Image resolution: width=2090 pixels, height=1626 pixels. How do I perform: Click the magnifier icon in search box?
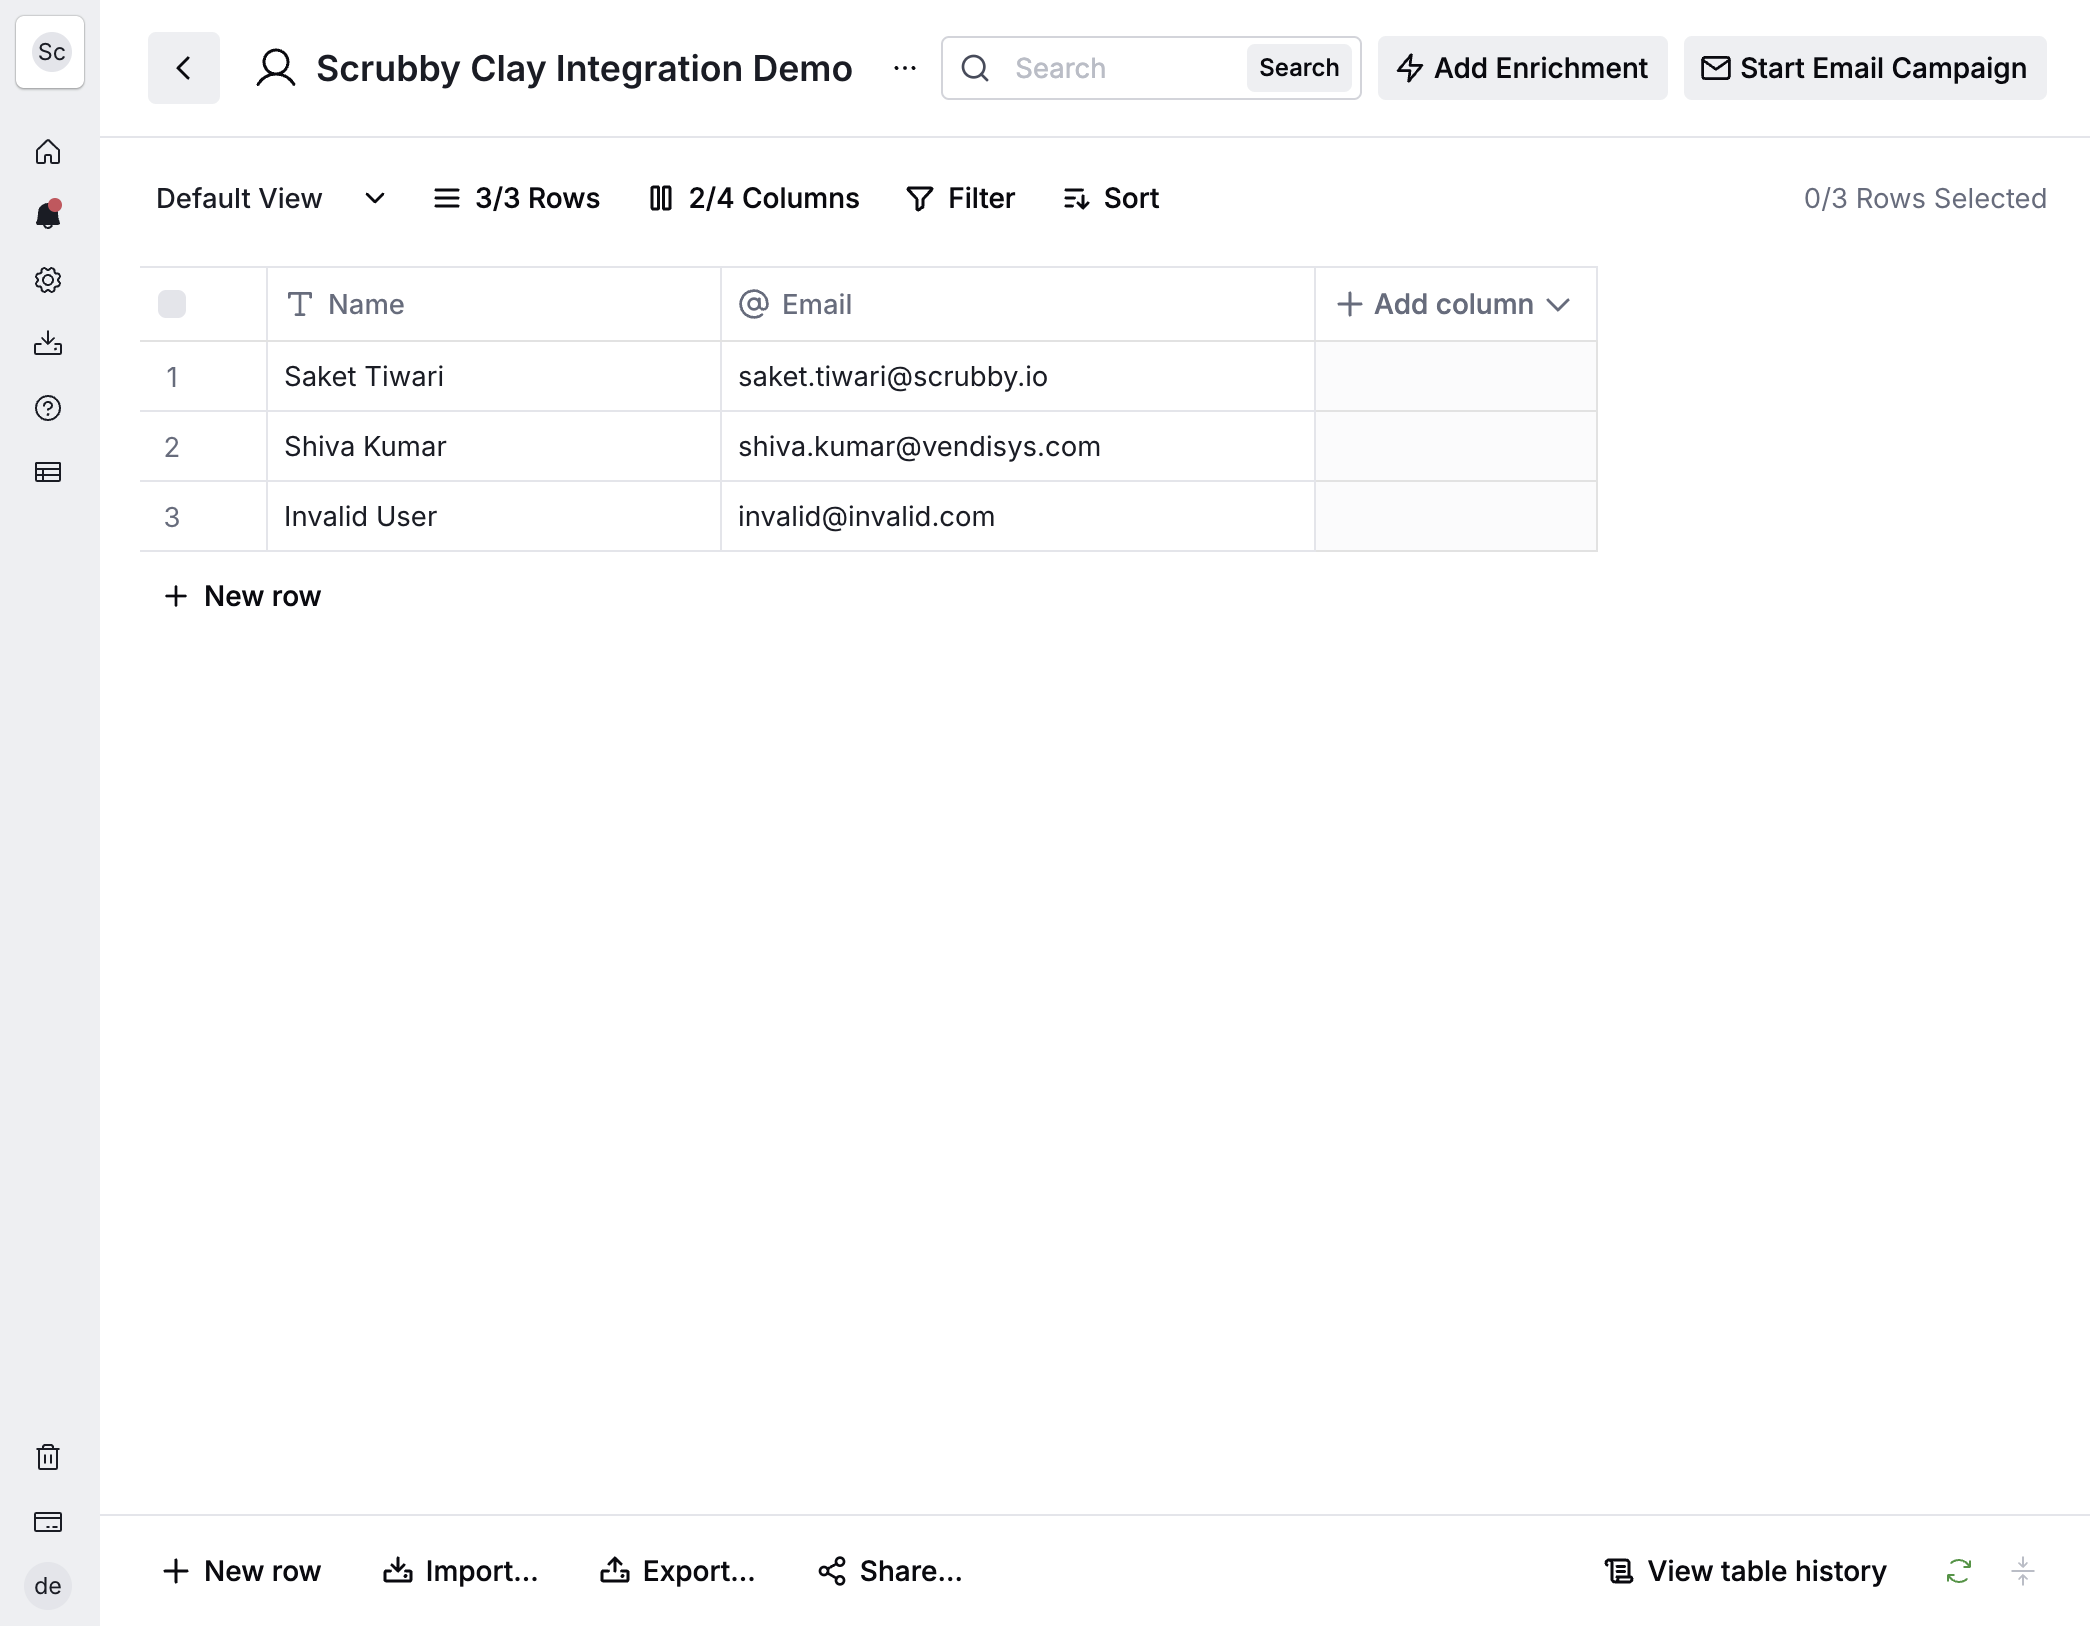tap(975, 68)
